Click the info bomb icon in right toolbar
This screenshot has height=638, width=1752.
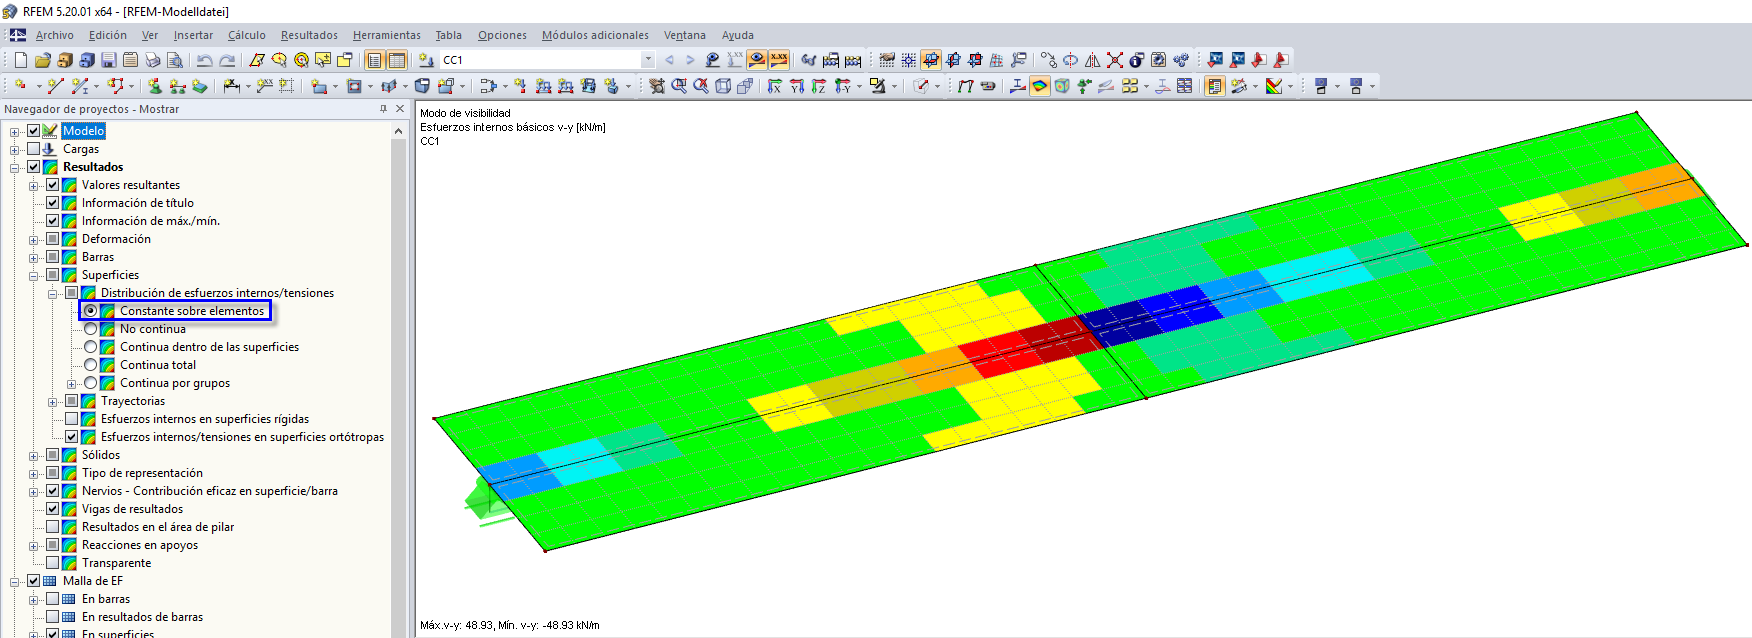pyautogui.click(x=1137, y=60)
